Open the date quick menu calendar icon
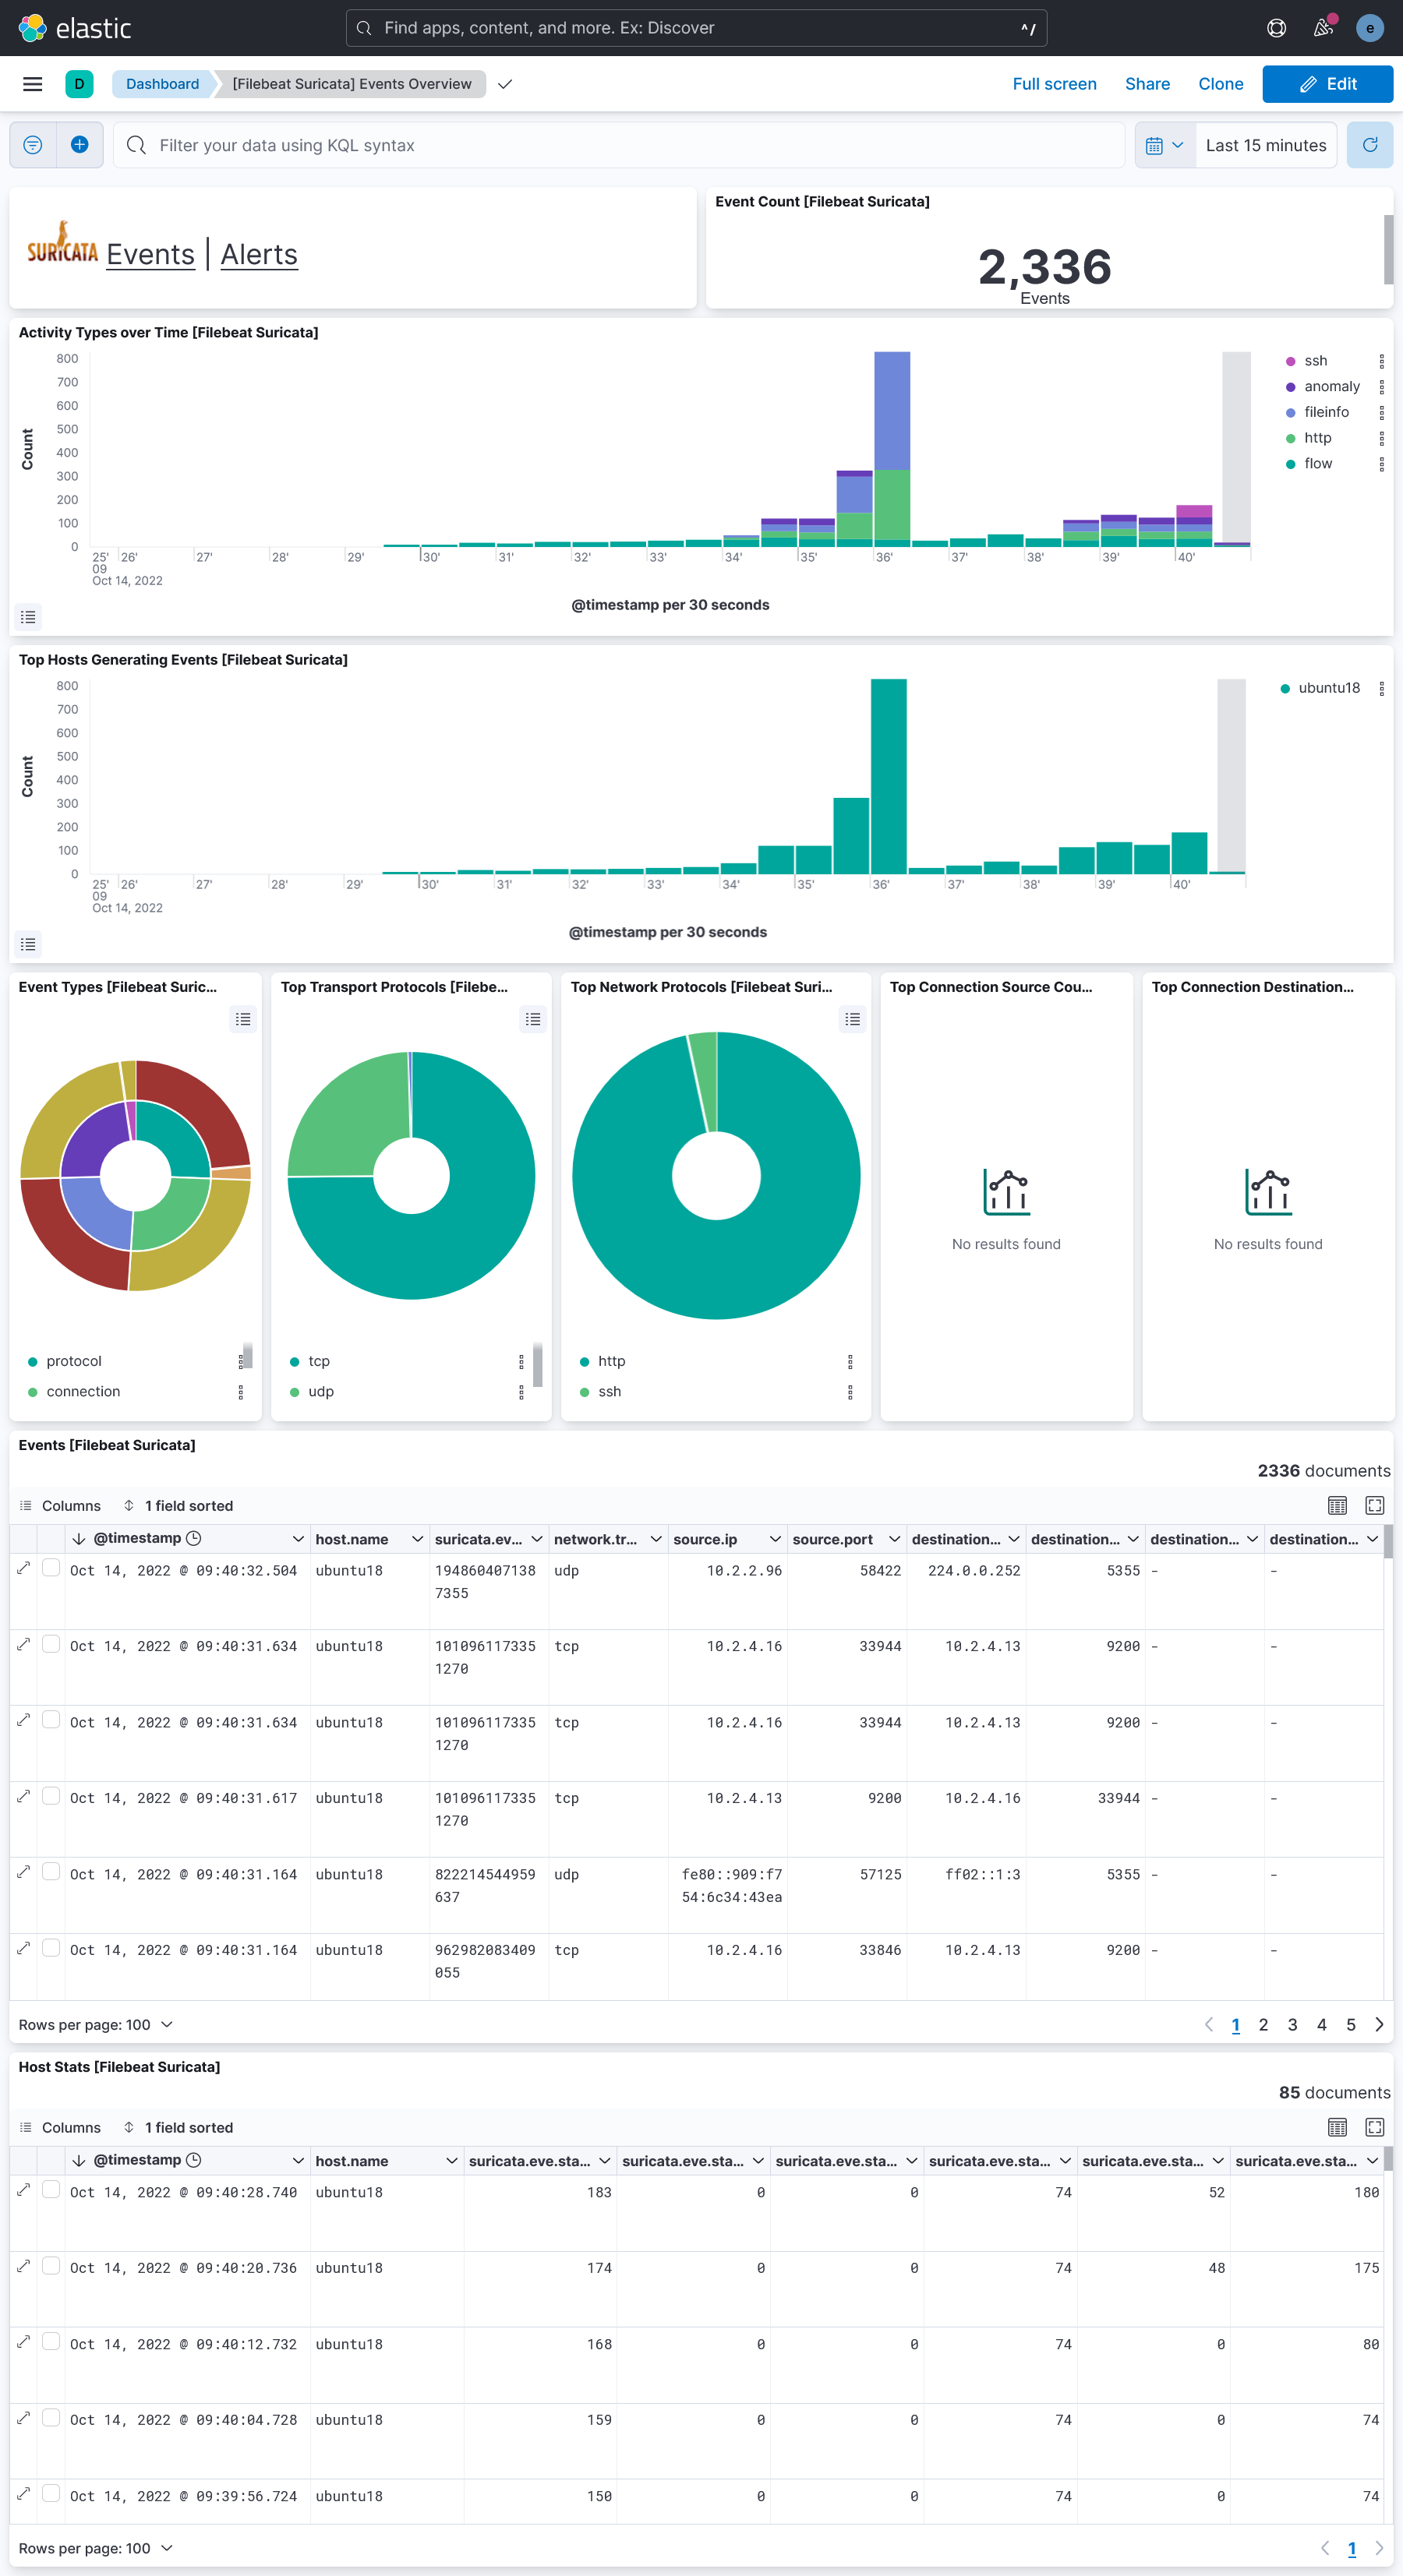 pos(1165,145)
